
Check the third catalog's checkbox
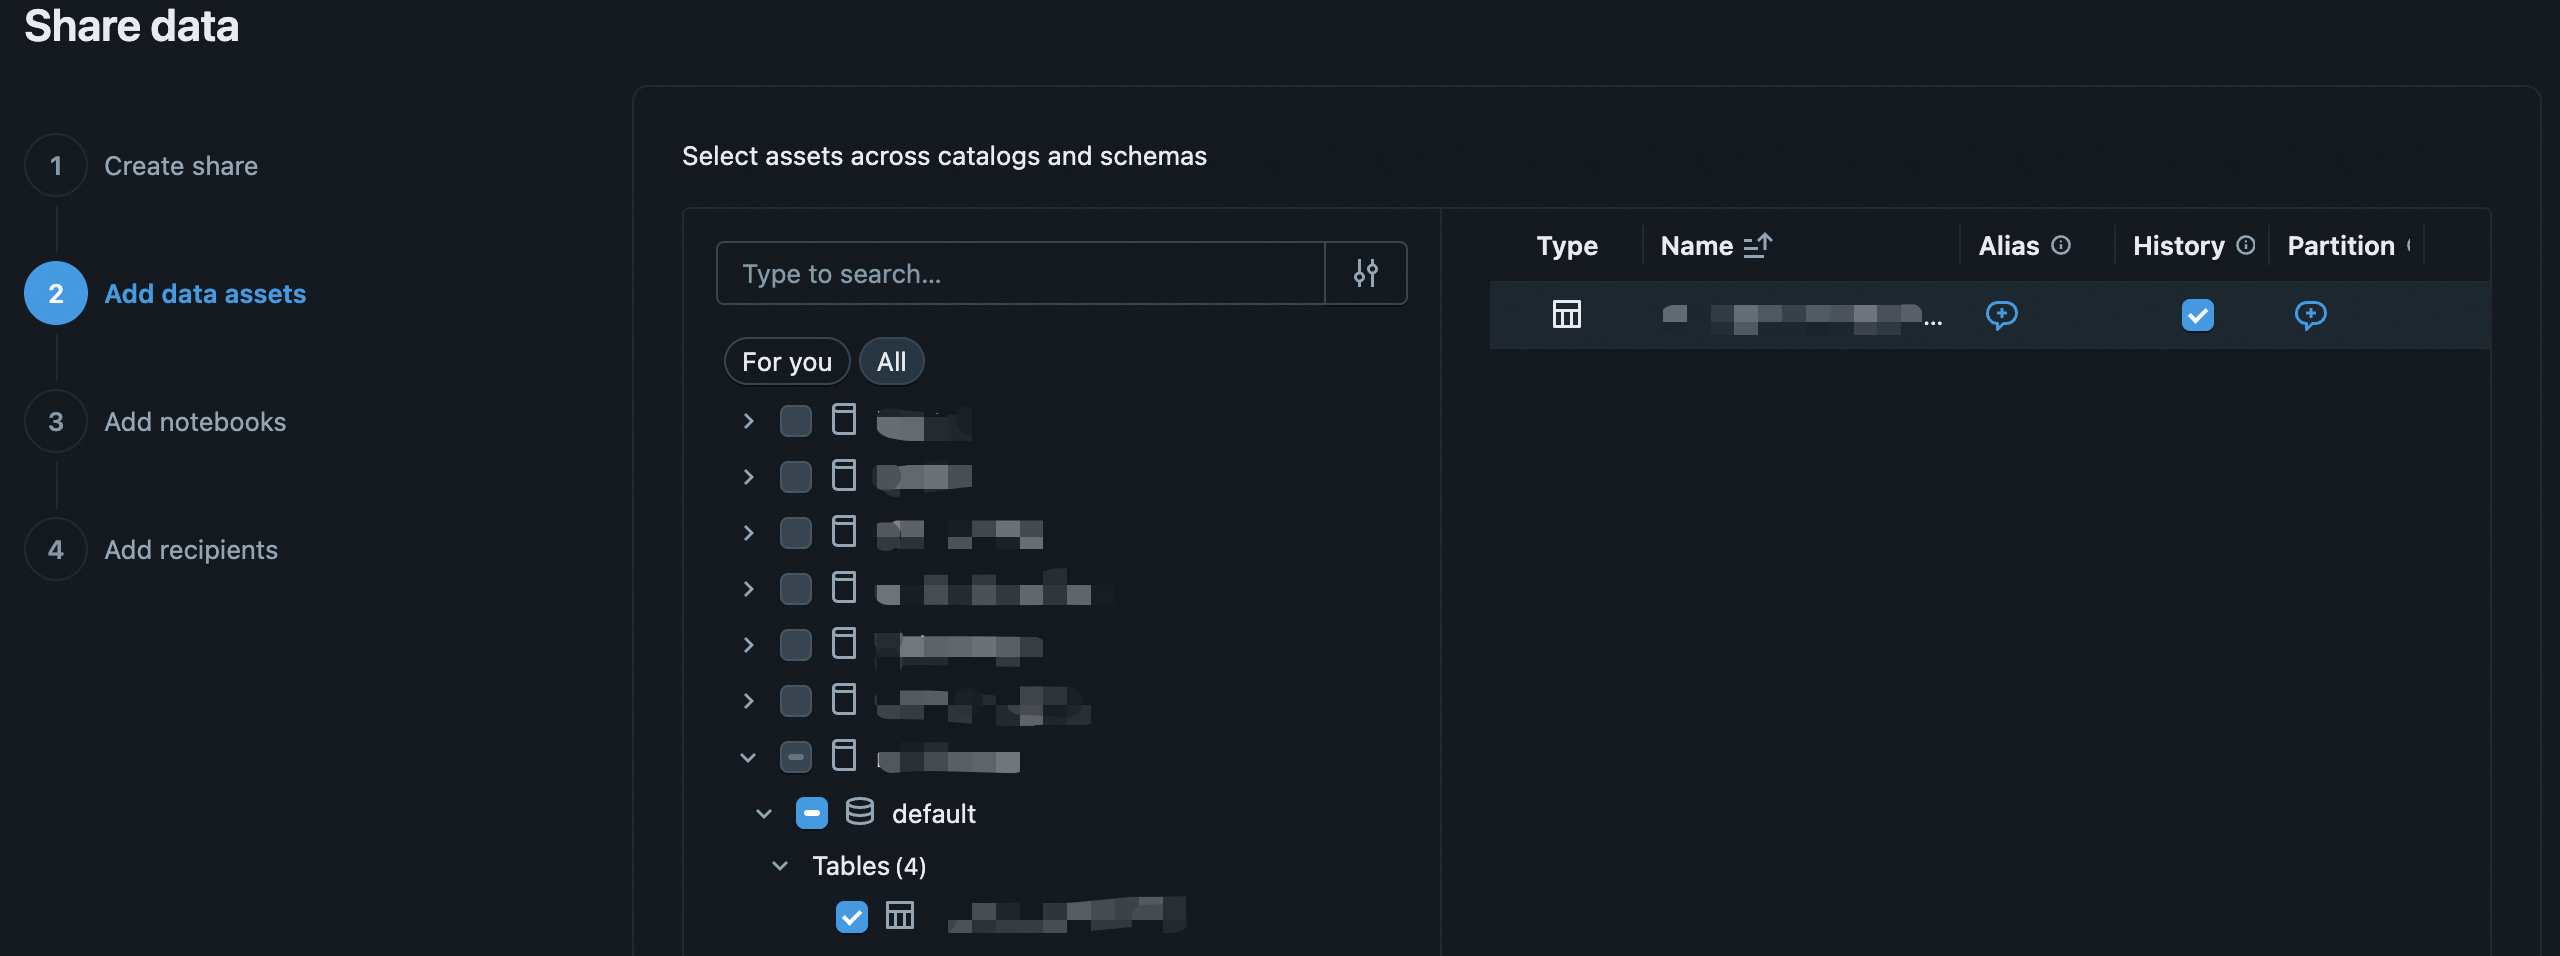(x=796, y=533)
